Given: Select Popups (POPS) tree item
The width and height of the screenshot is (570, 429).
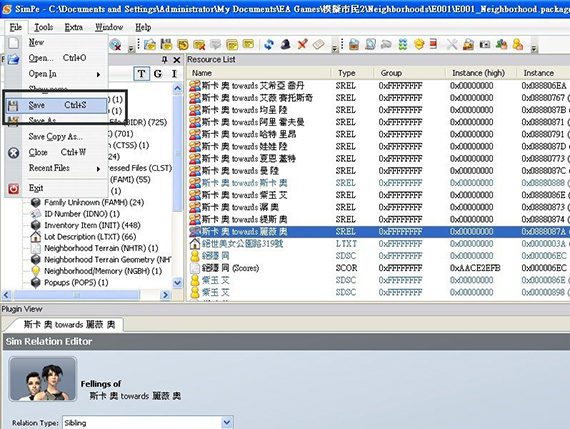Looking at the screenshot, I should [x=76, y=282].
